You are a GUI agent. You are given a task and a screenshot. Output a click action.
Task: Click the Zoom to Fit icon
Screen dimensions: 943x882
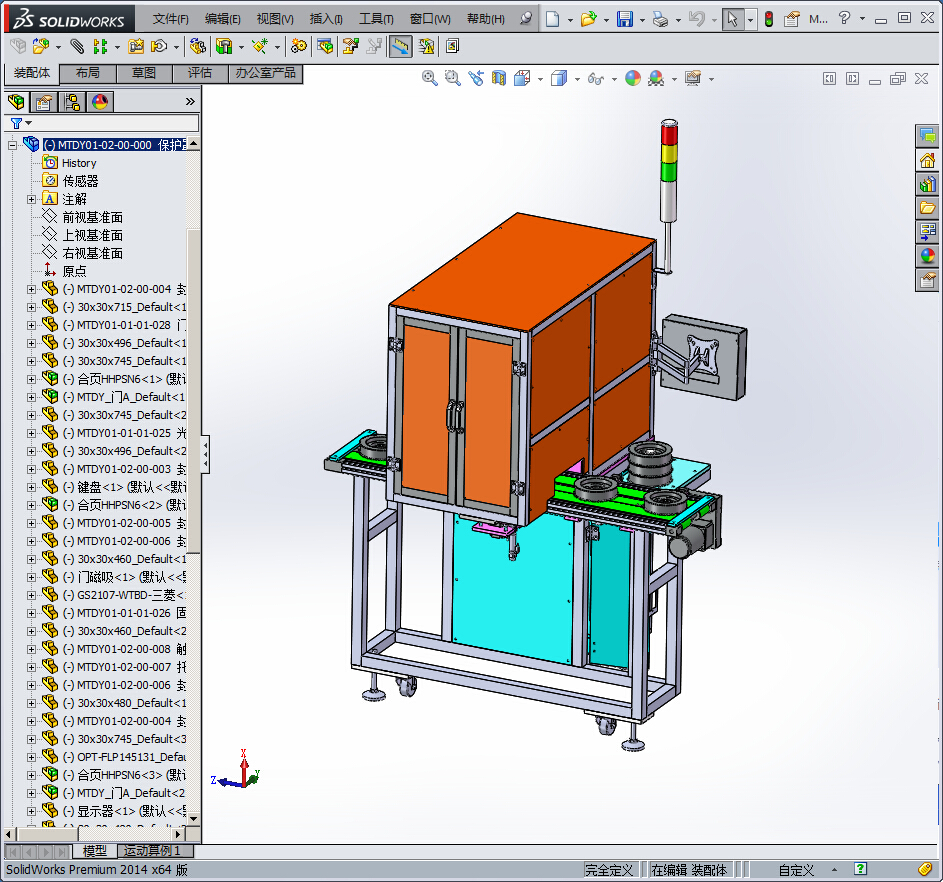(x=429, y=78)
